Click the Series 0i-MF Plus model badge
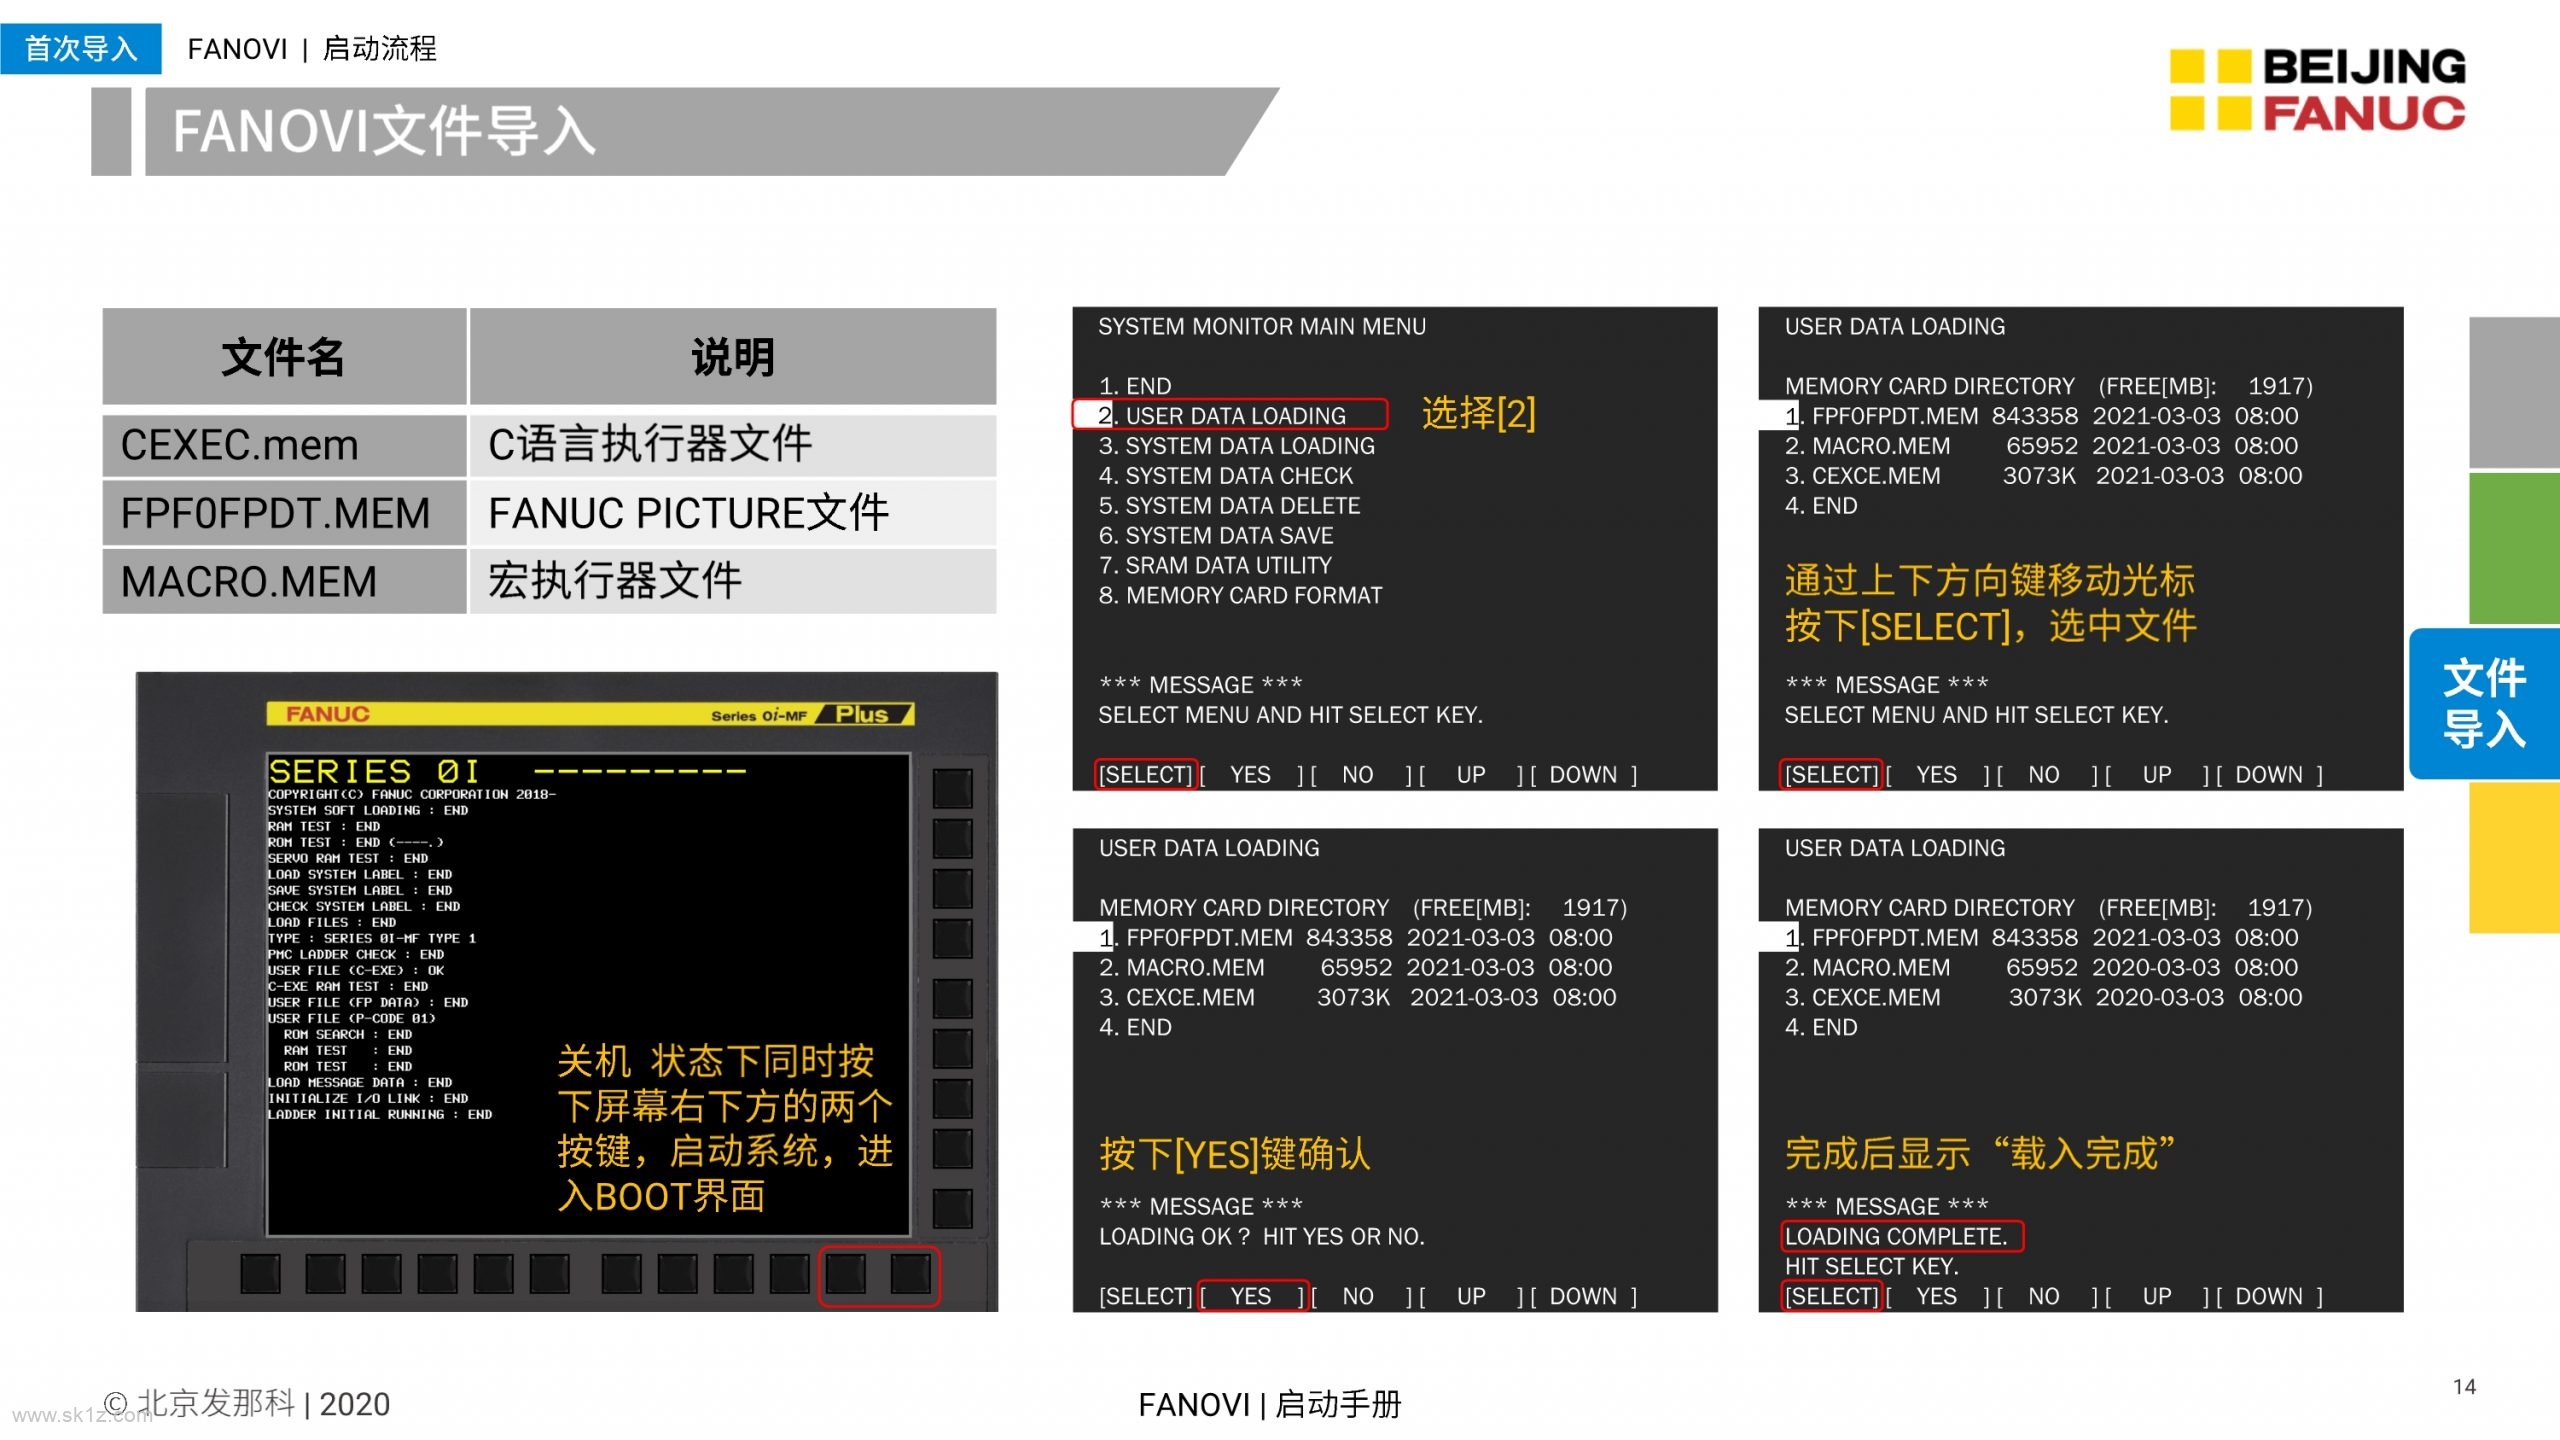 (x=810, y=714)
